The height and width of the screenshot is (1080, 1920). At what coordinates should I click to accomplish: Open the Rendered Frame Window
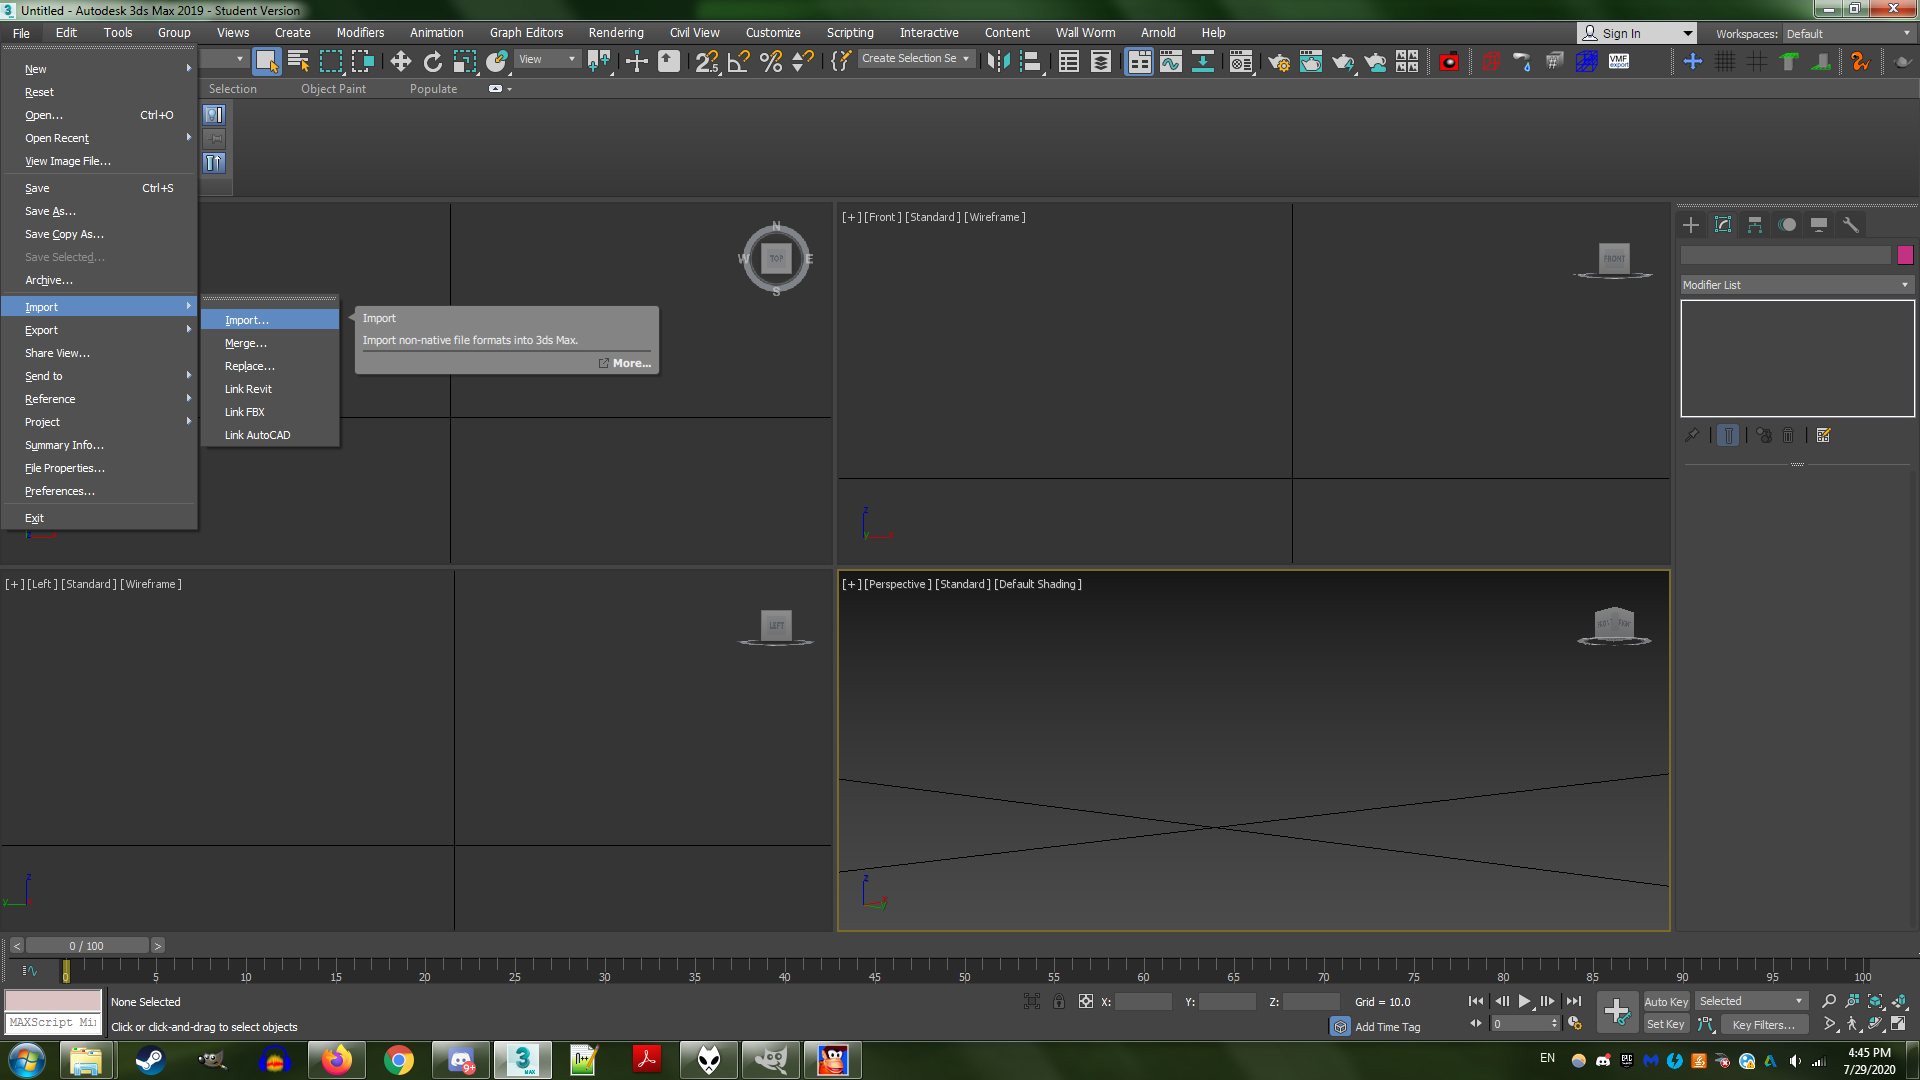pyautogui.click(x=1311, y=61)
